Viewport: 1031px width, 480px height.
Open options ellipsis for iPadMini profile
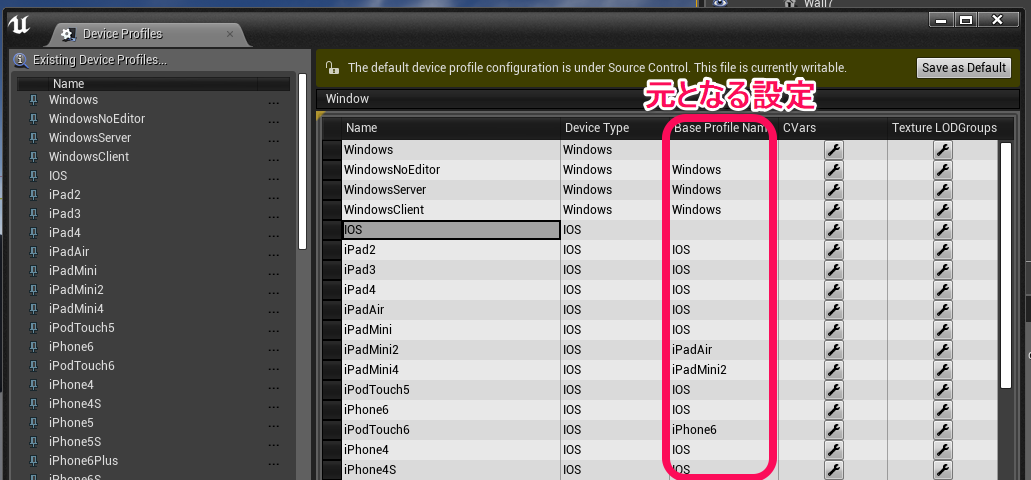pyautogui.click(x=274, y=274)
